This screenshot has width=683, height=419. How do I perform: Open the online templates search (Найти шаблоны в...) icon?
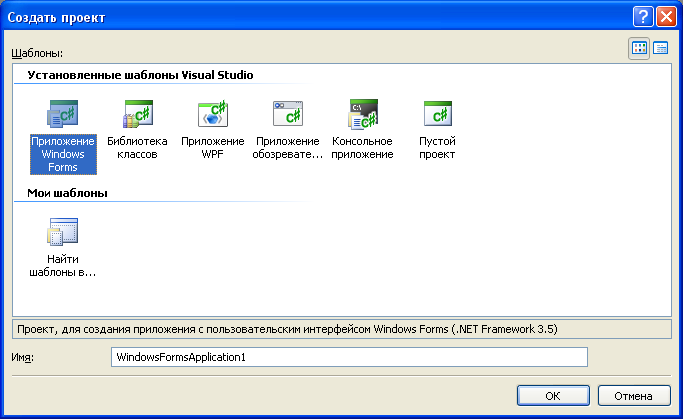click(63, 232)
